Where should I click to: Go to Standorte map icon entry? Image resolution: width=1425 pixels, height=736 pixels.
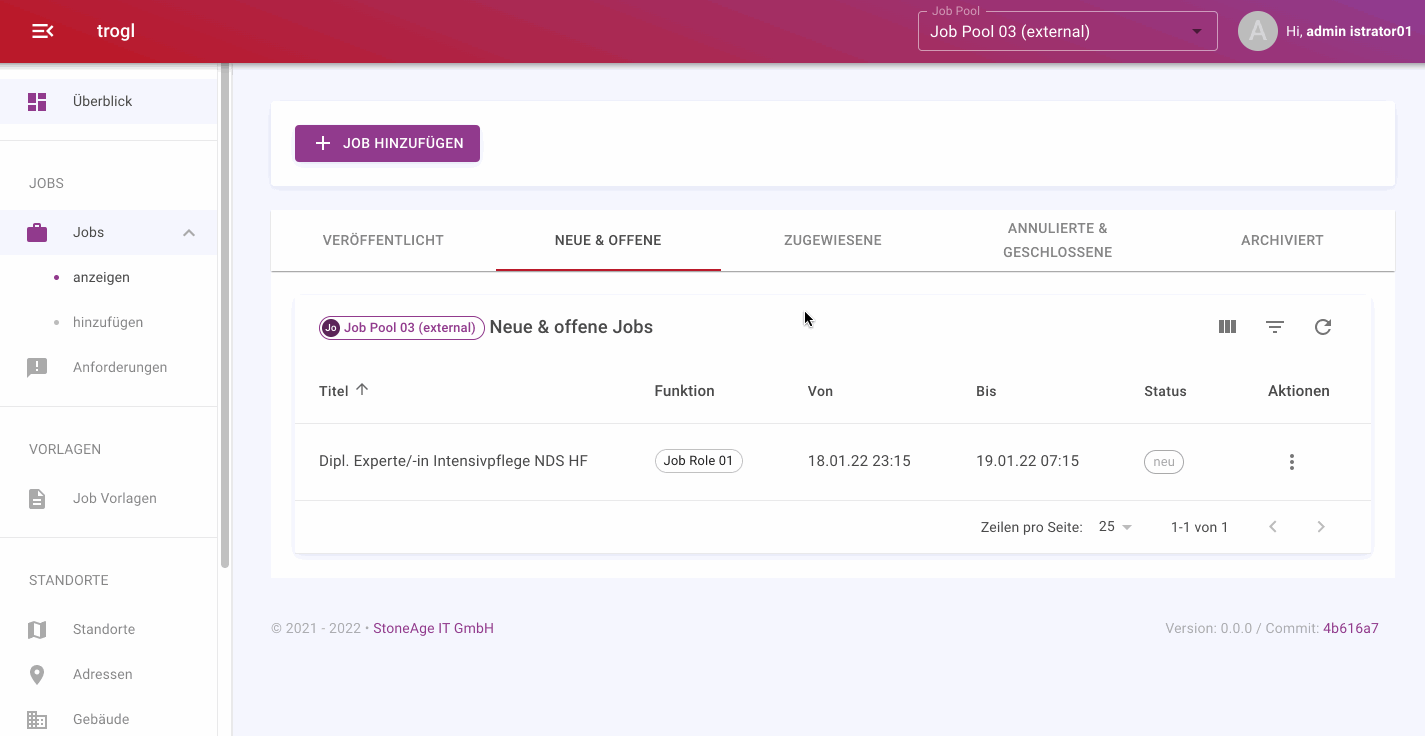click(x=37, y=629)
